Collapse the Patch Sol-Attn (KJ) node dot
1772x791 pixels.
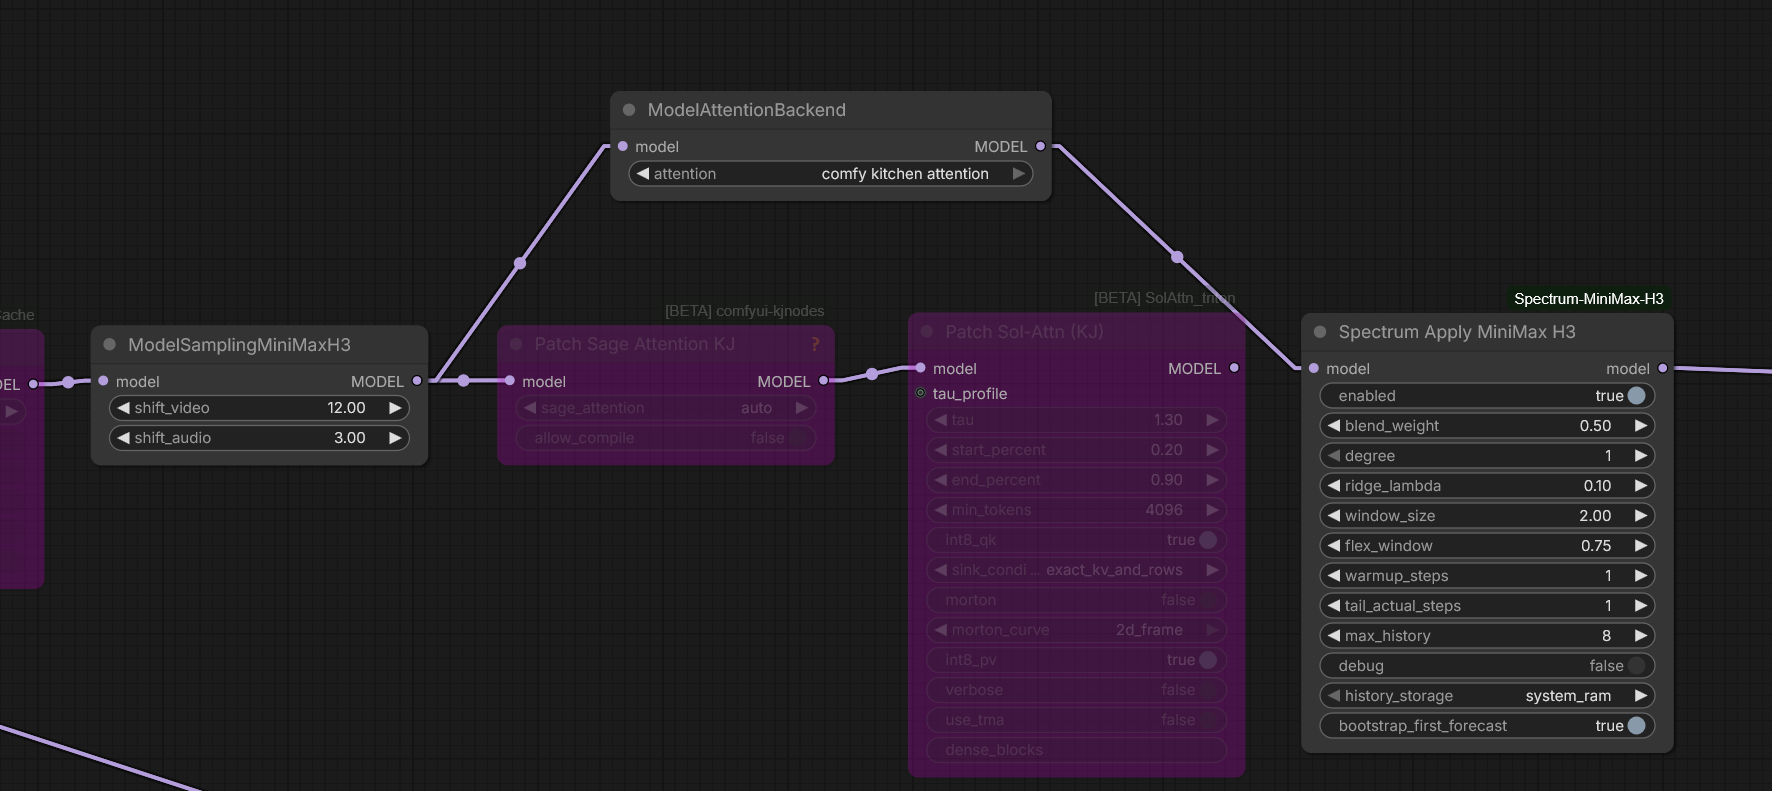[x=926, y=332]
